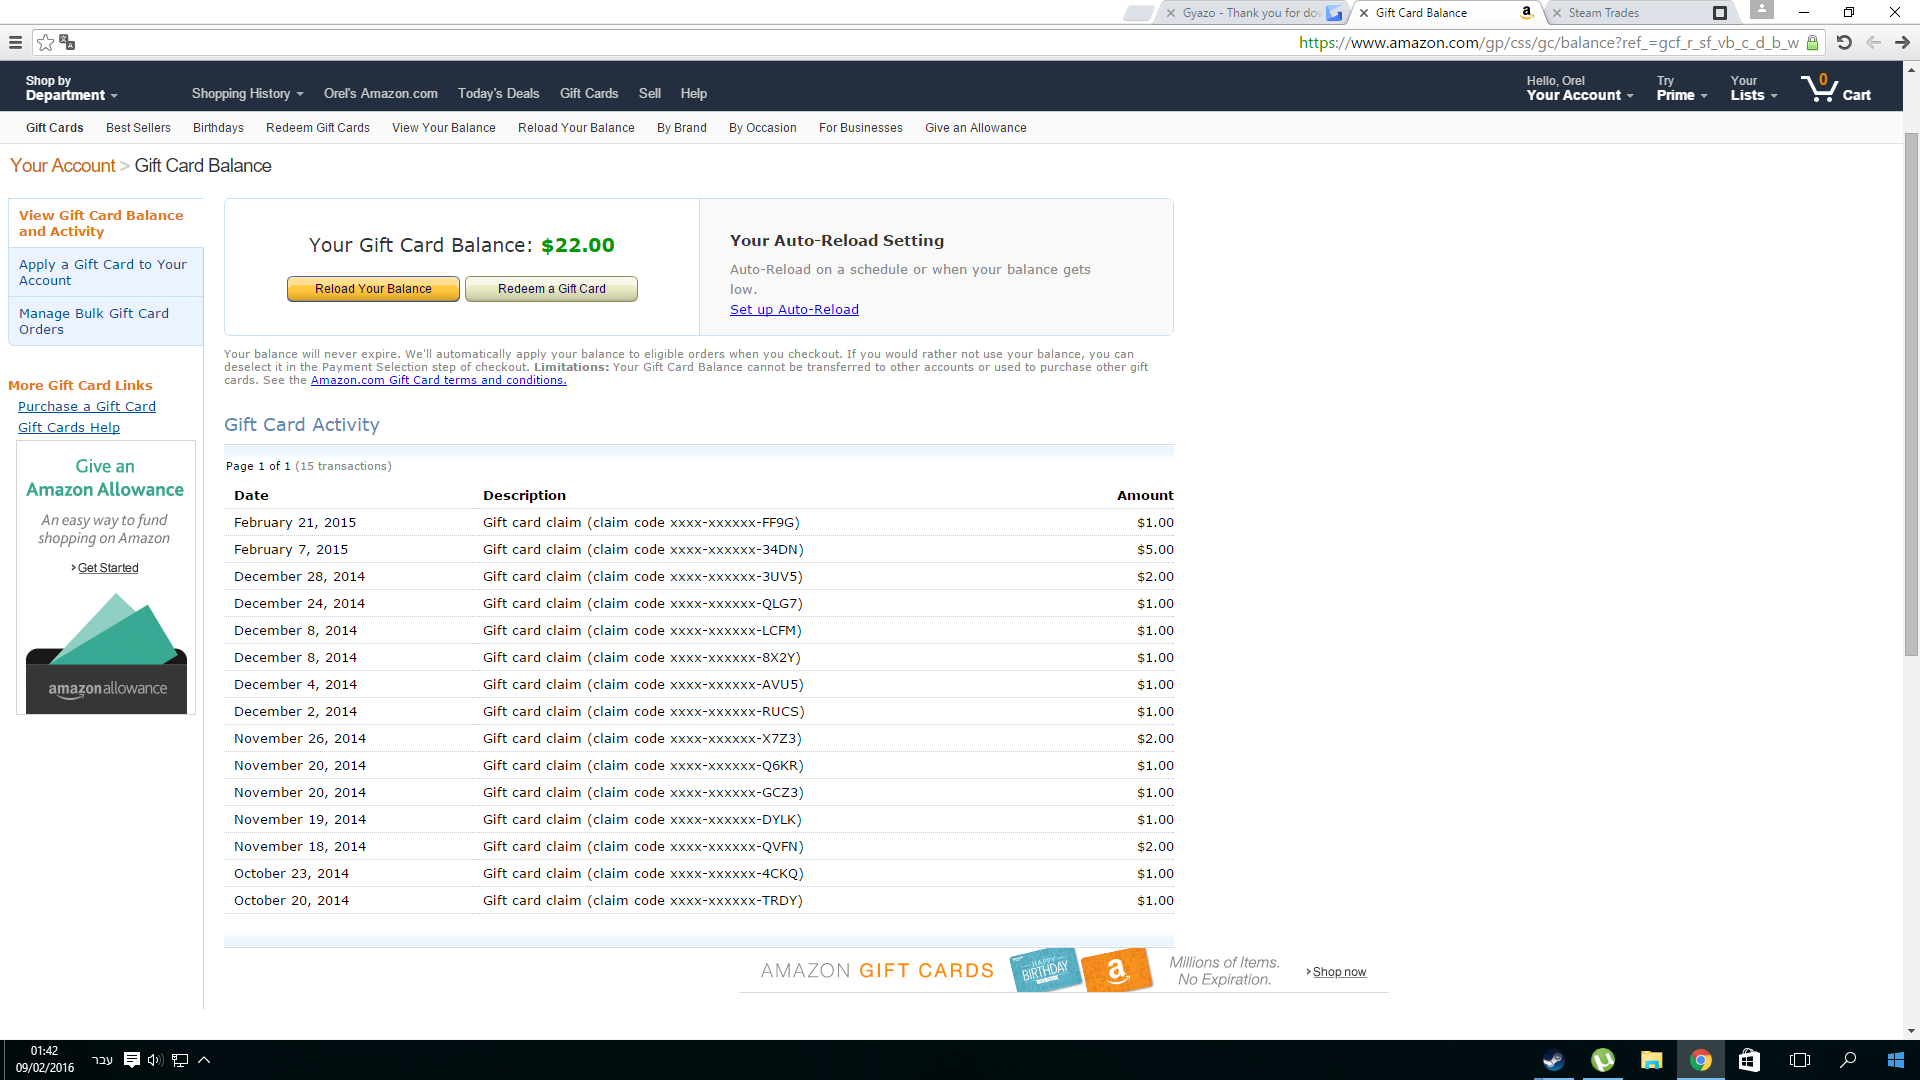Reload the page with the refresh icon
The image size is (1920, 1080).
point(1844,42)
